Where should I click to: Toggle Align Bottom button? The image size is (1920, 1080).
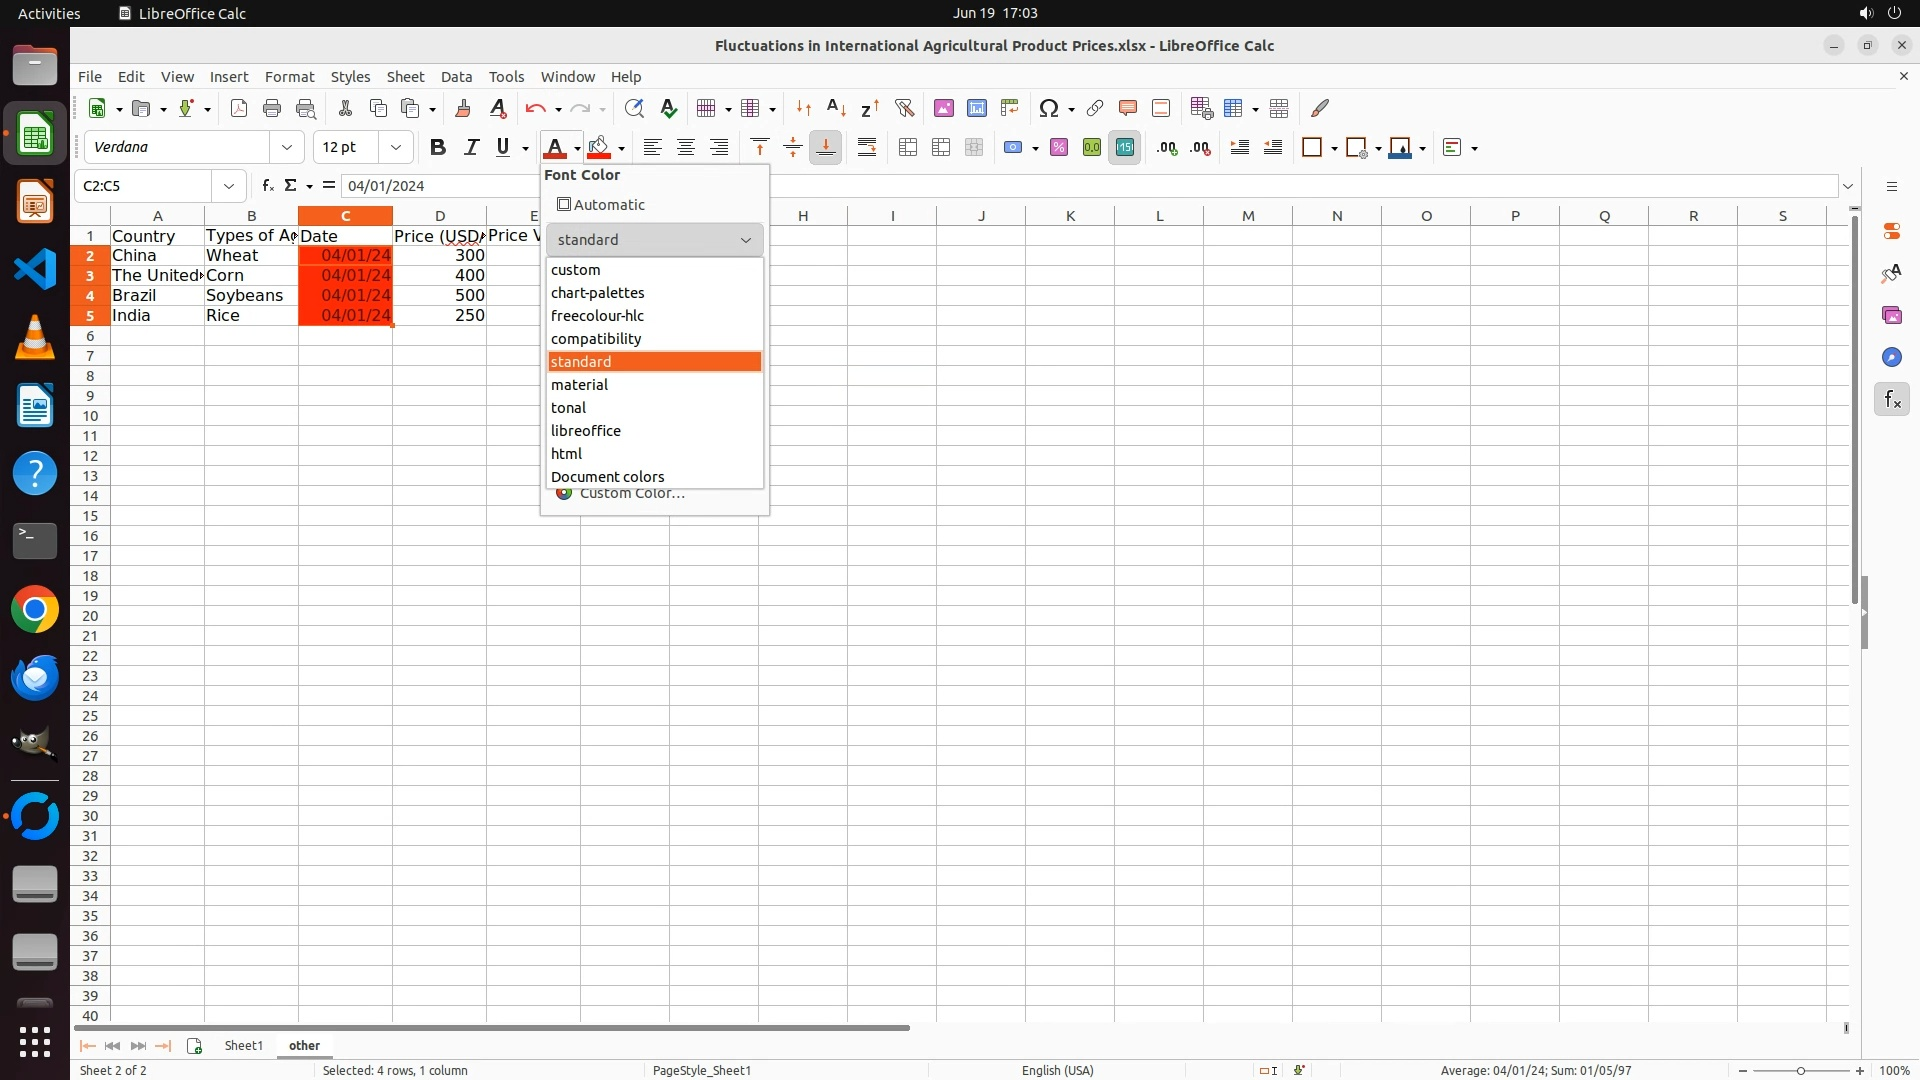click(x=826, y=148)
